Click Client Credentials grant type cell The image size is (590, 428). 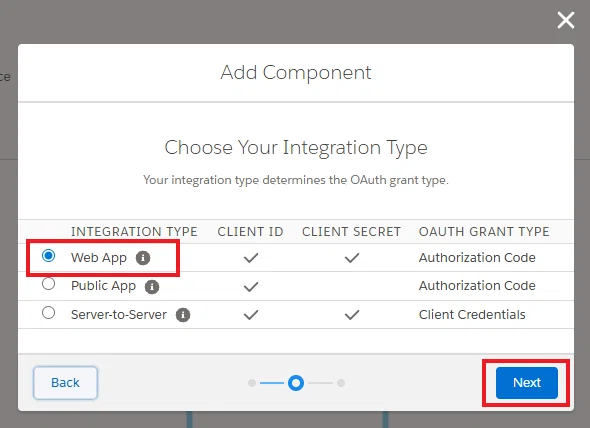pyautogui.click(x=472, y=315)
